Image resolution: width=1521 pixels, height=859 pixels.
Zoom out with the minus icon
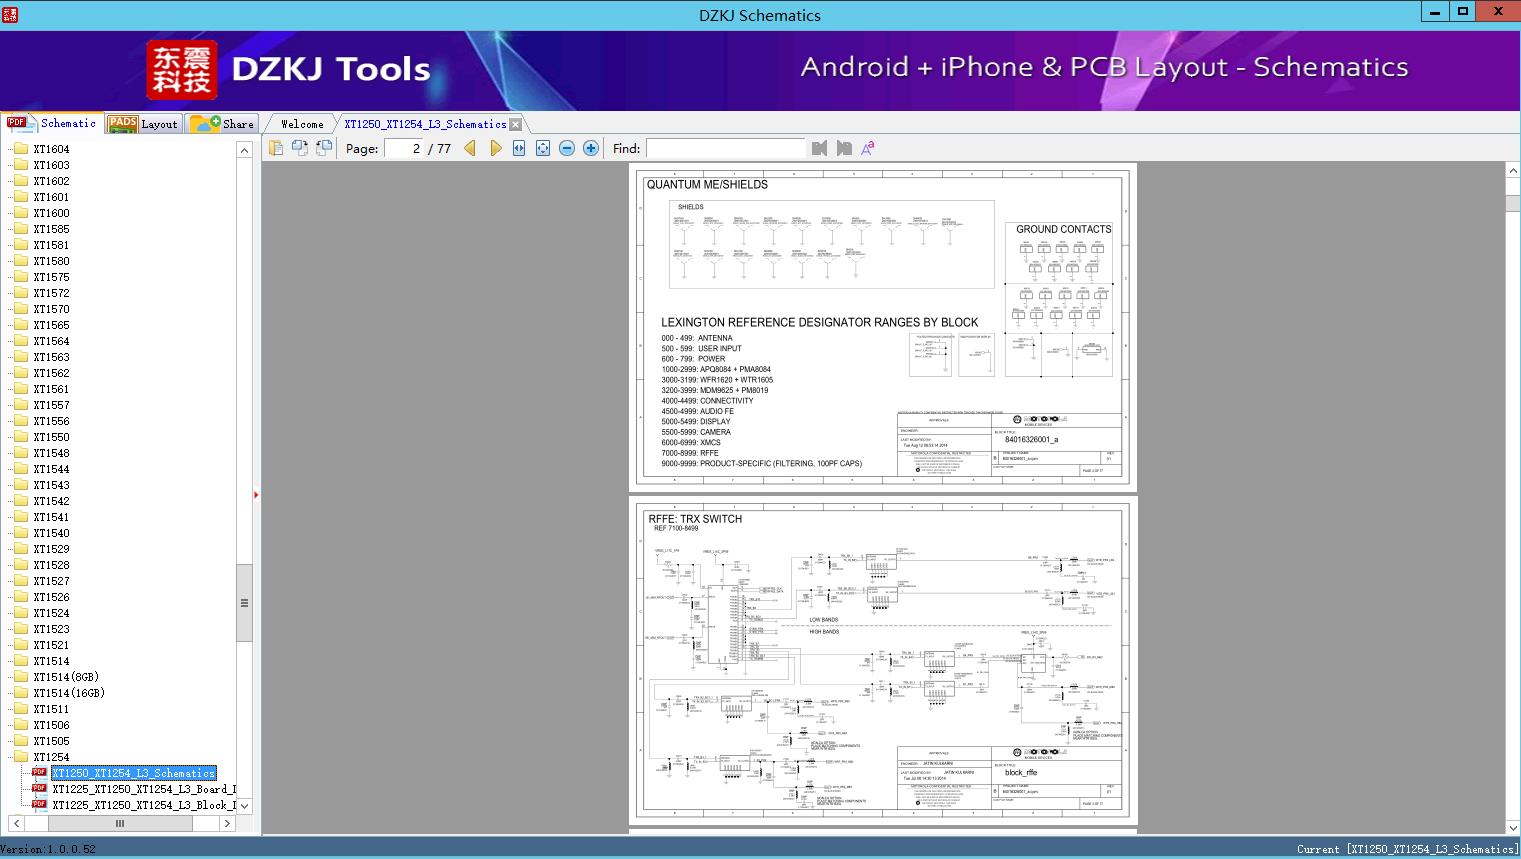(x=567, y=148)
